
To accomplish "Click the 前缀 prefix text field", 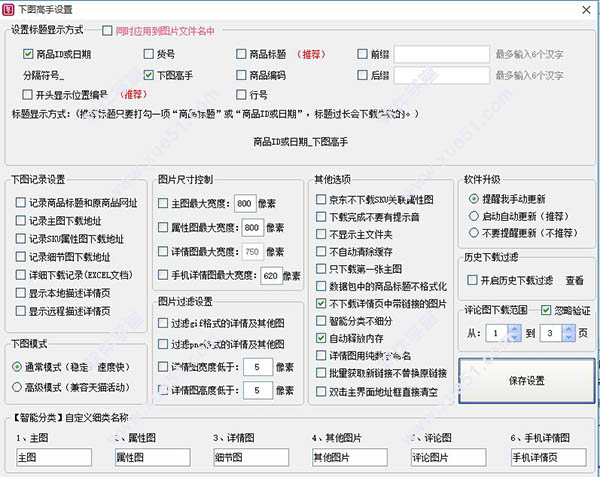I will pyautogui.click(x=440, y=54).
